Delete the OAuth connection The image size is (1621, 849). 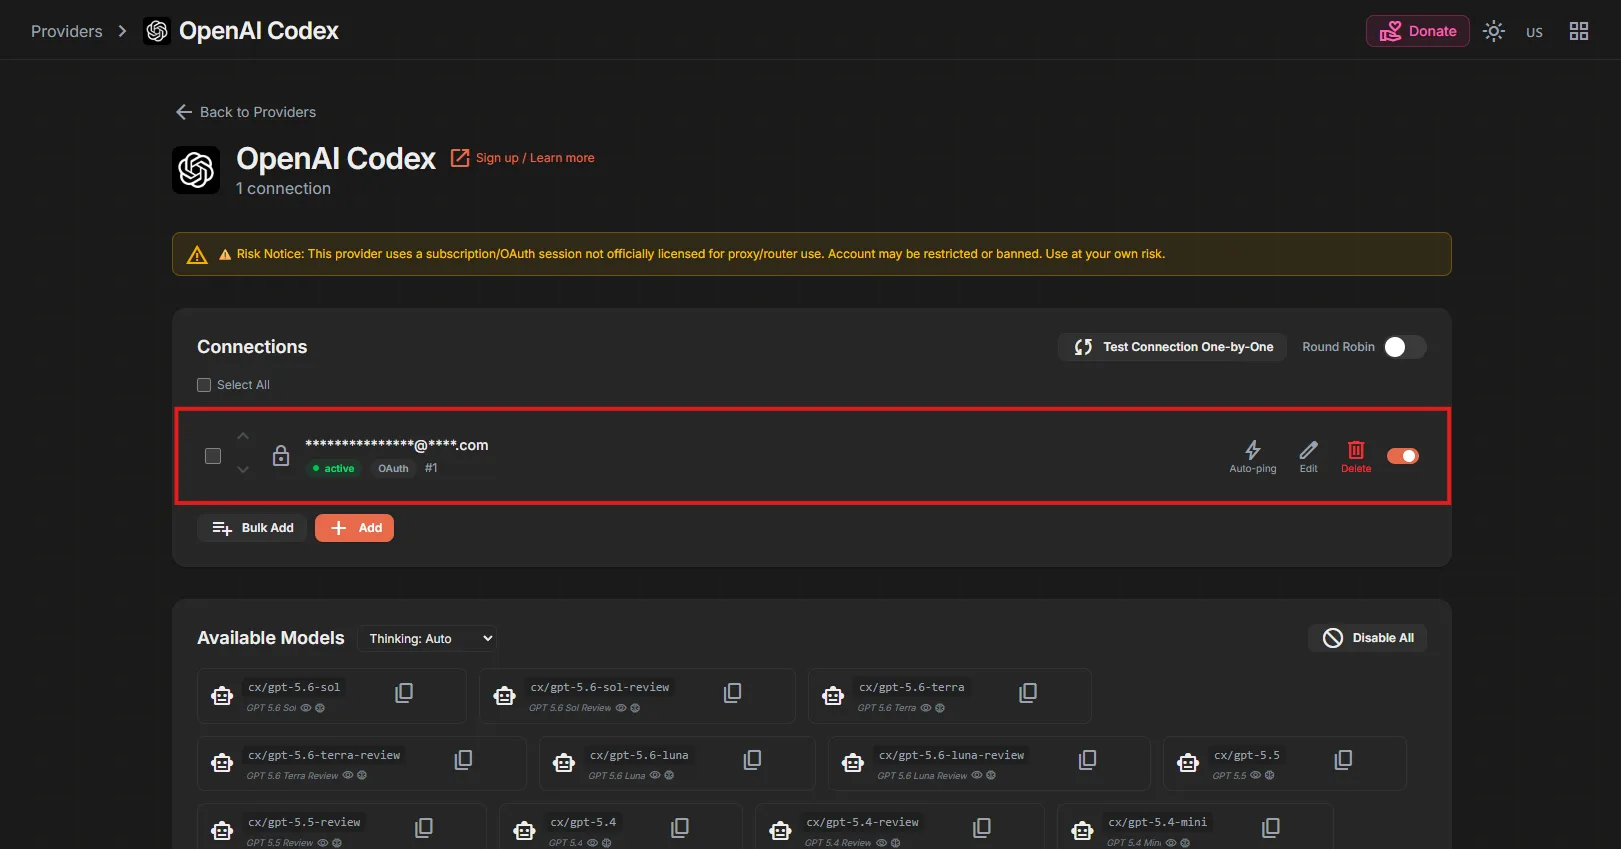coord(1356,456)
